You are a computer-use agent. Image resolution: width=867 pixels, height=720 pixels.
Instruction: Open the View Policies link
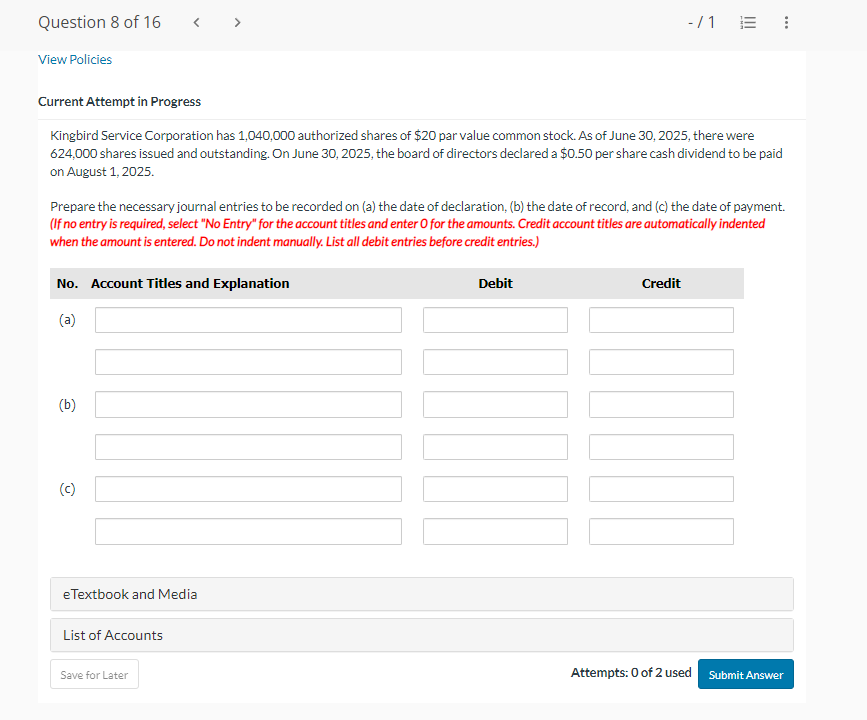75,60
